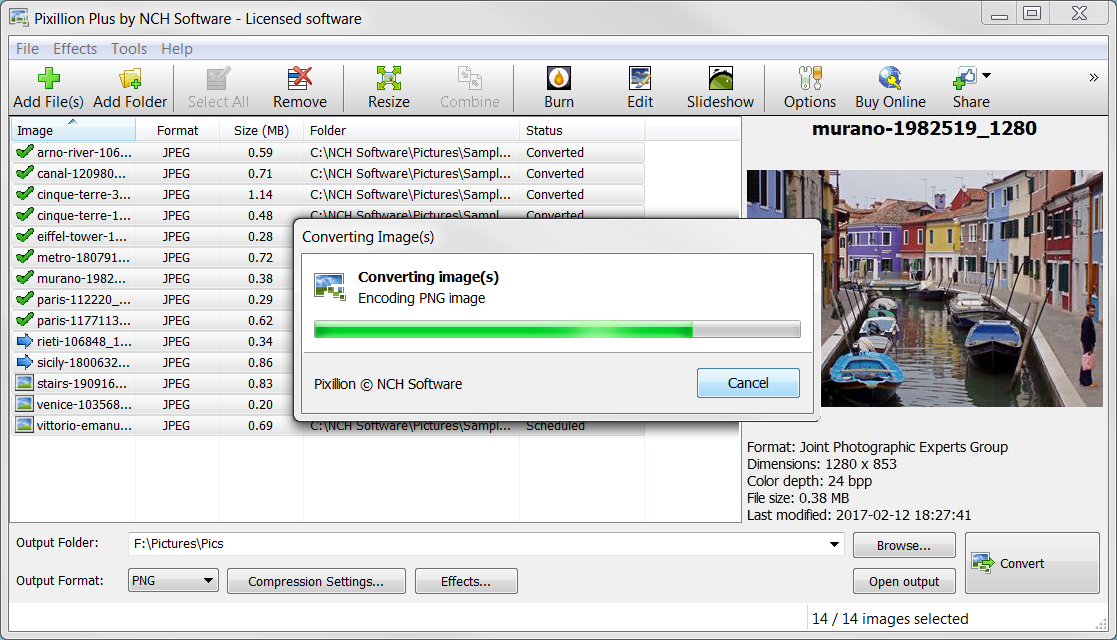Select the paris-1177113... file row
Image resolution: width=1117 pixels, height=640 pixels.
(153, 320)
